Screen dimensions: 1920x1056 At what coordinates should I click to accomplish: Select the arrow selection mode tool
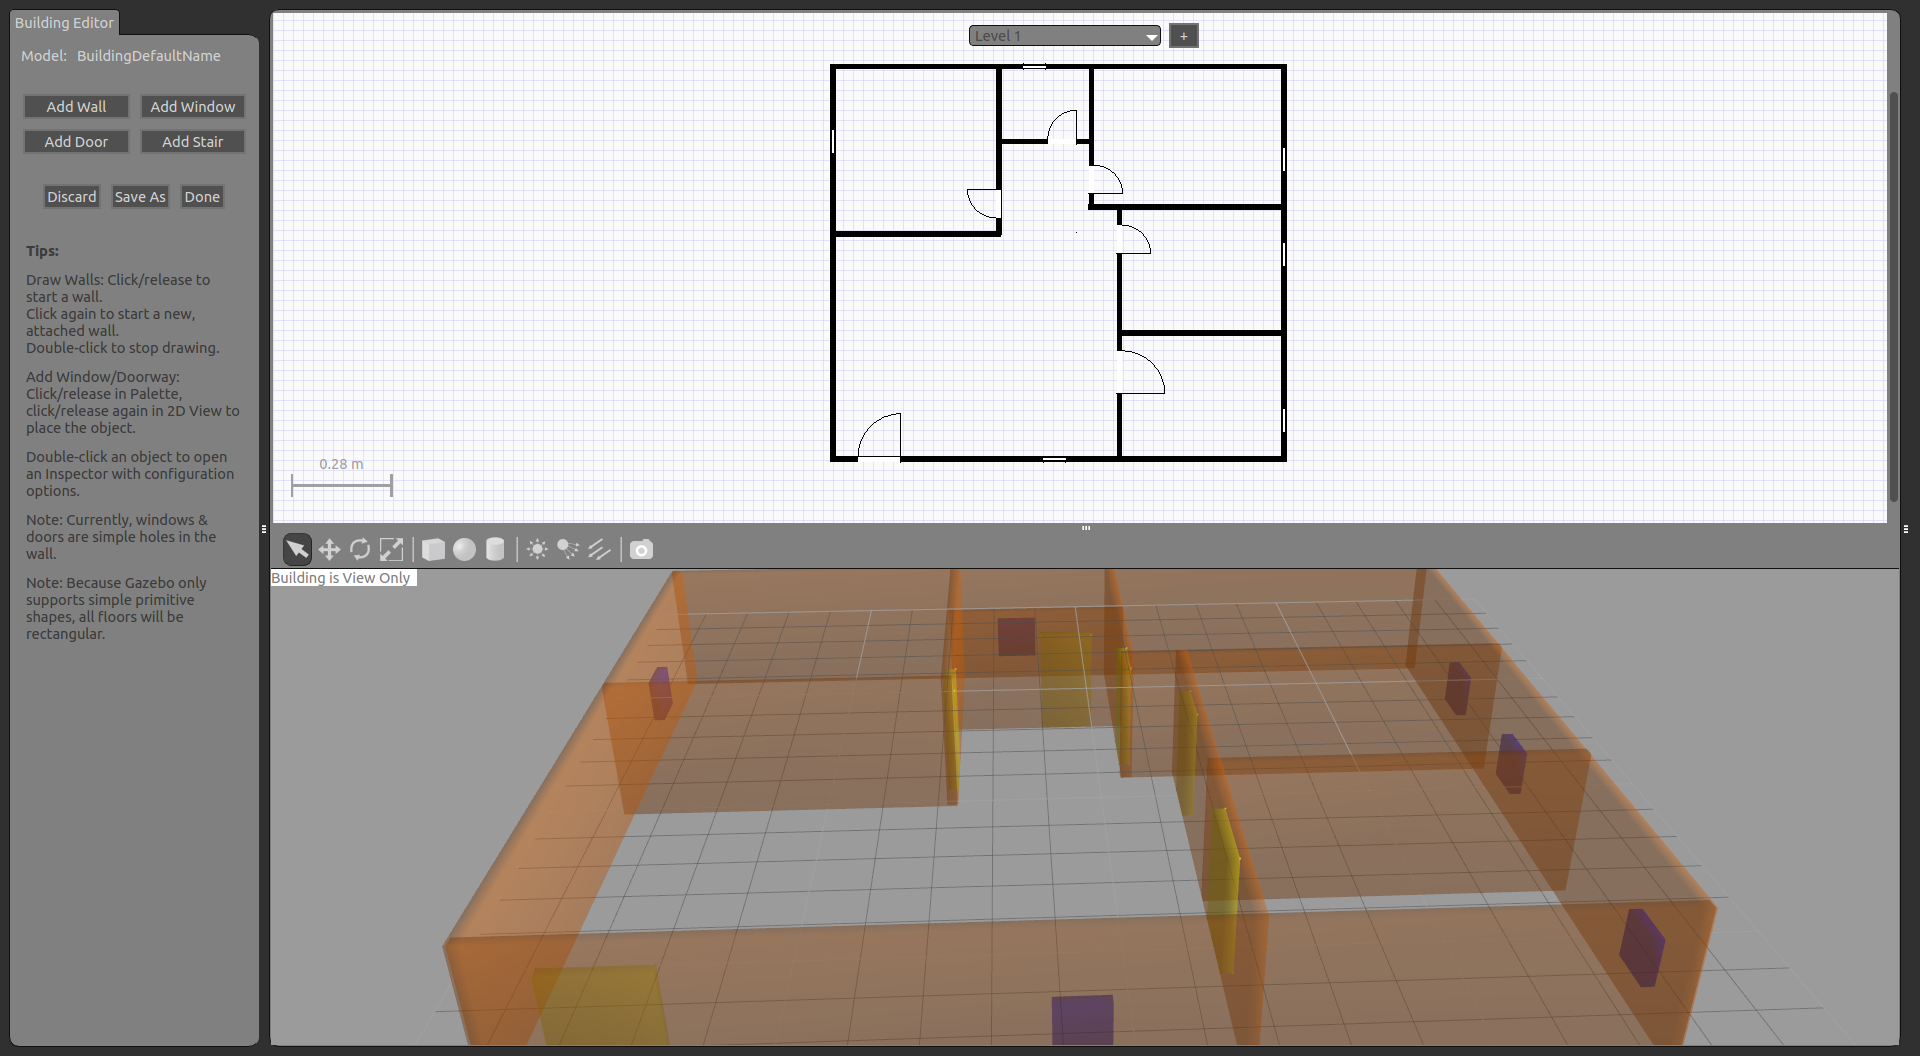[297, 549]
